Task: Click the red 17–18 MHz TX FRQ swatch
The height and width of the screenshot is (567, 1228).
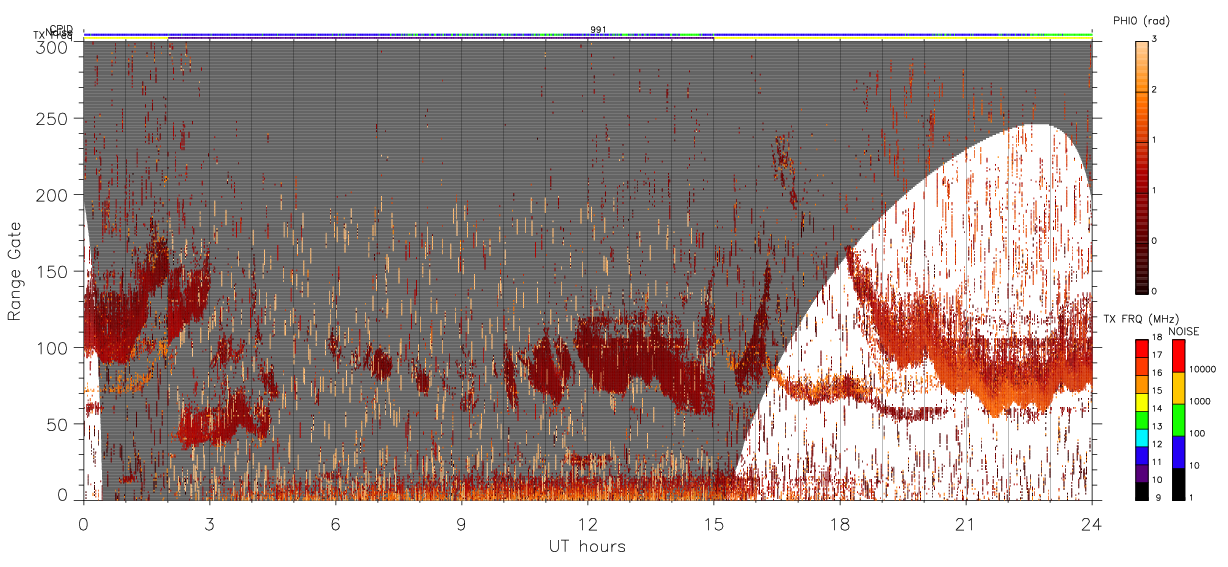Action: coord(1141,349)
